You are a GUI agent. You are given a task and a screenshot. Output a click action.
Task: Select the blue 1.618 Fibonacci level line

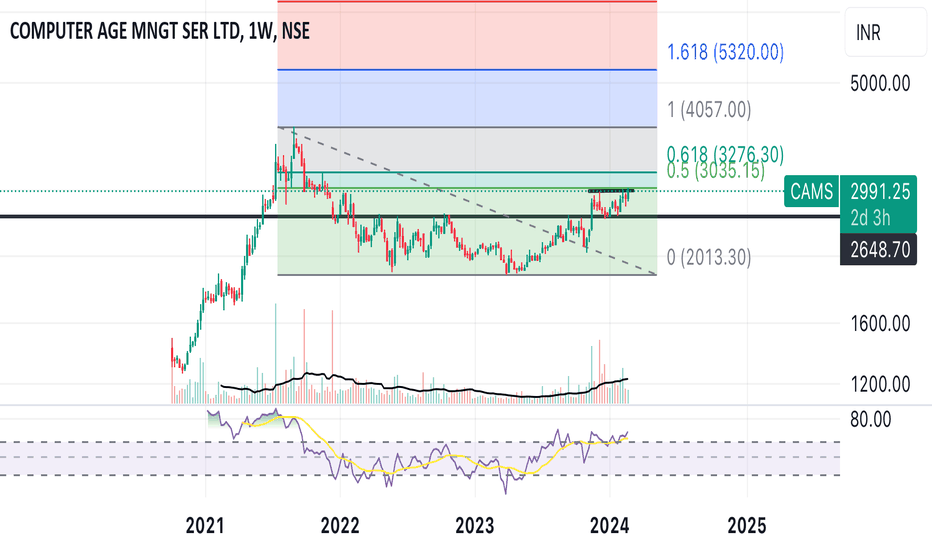467,70
